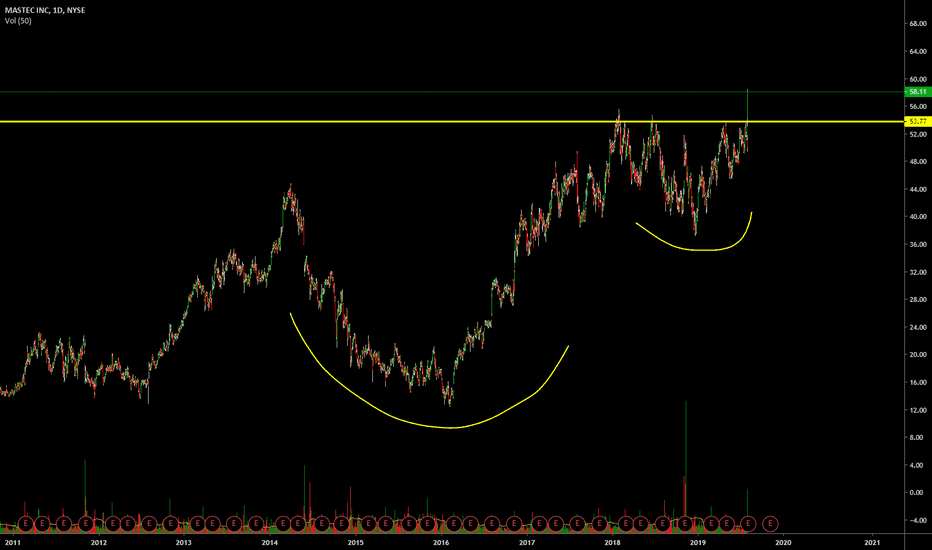
Task: Click the E marker under the tallest volume spike
Action: (x=685, y=524)
